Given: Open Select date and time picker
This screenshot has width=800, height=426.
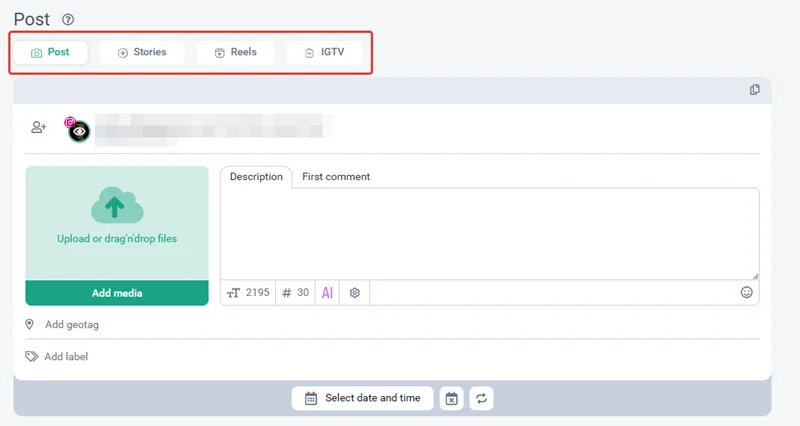Looking at the screenshot, I should pyautogui.click(x=363, y=398).
